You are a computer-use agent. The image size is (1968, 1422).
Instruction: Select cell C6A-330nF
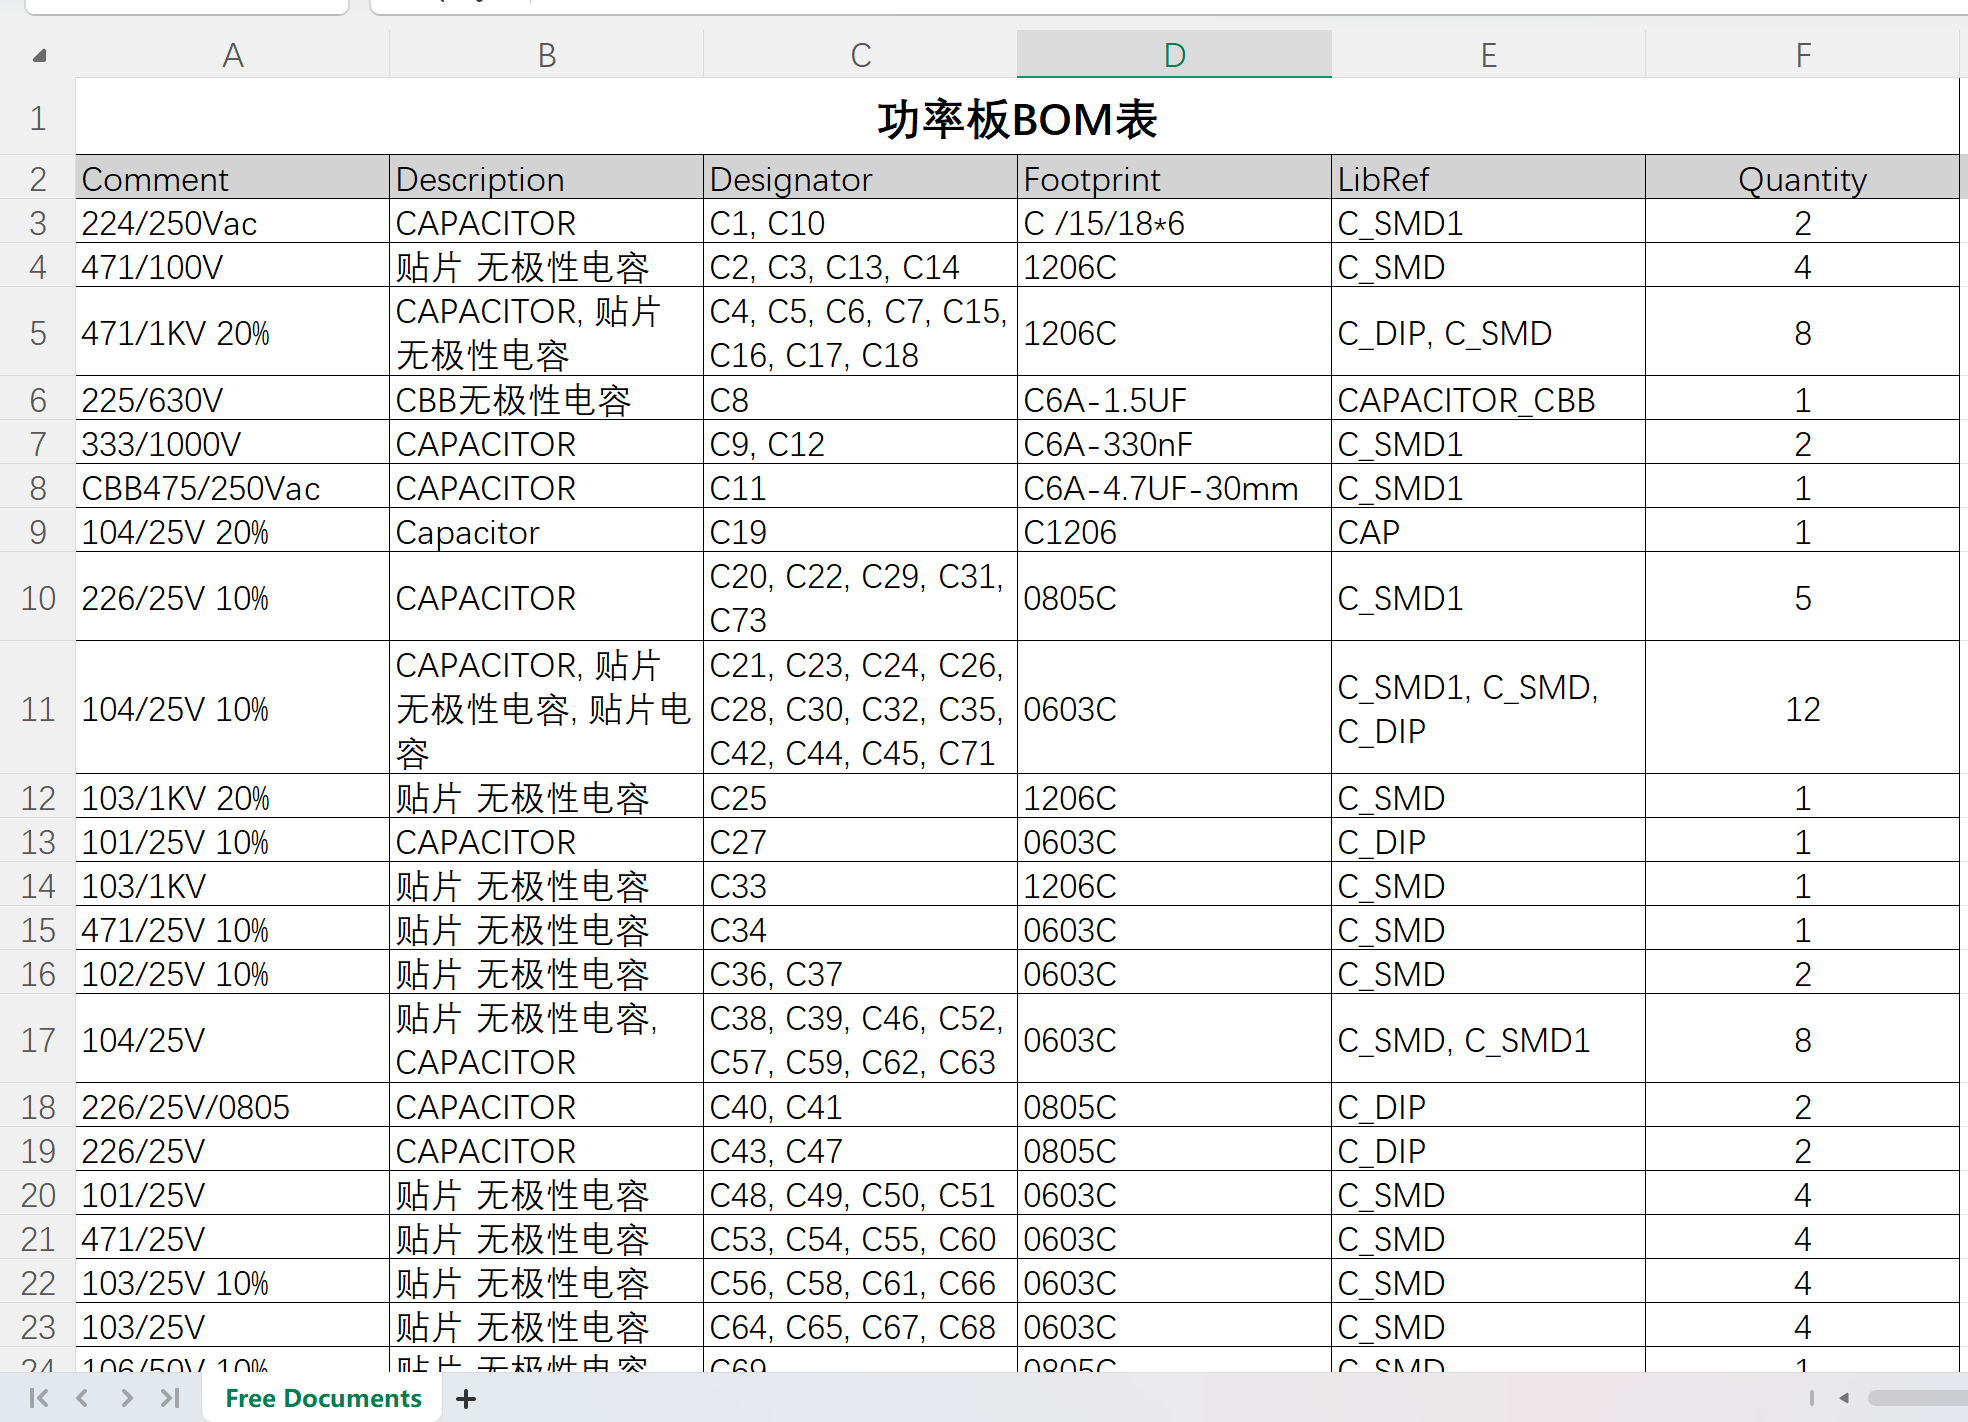(x=1174, y=443)
